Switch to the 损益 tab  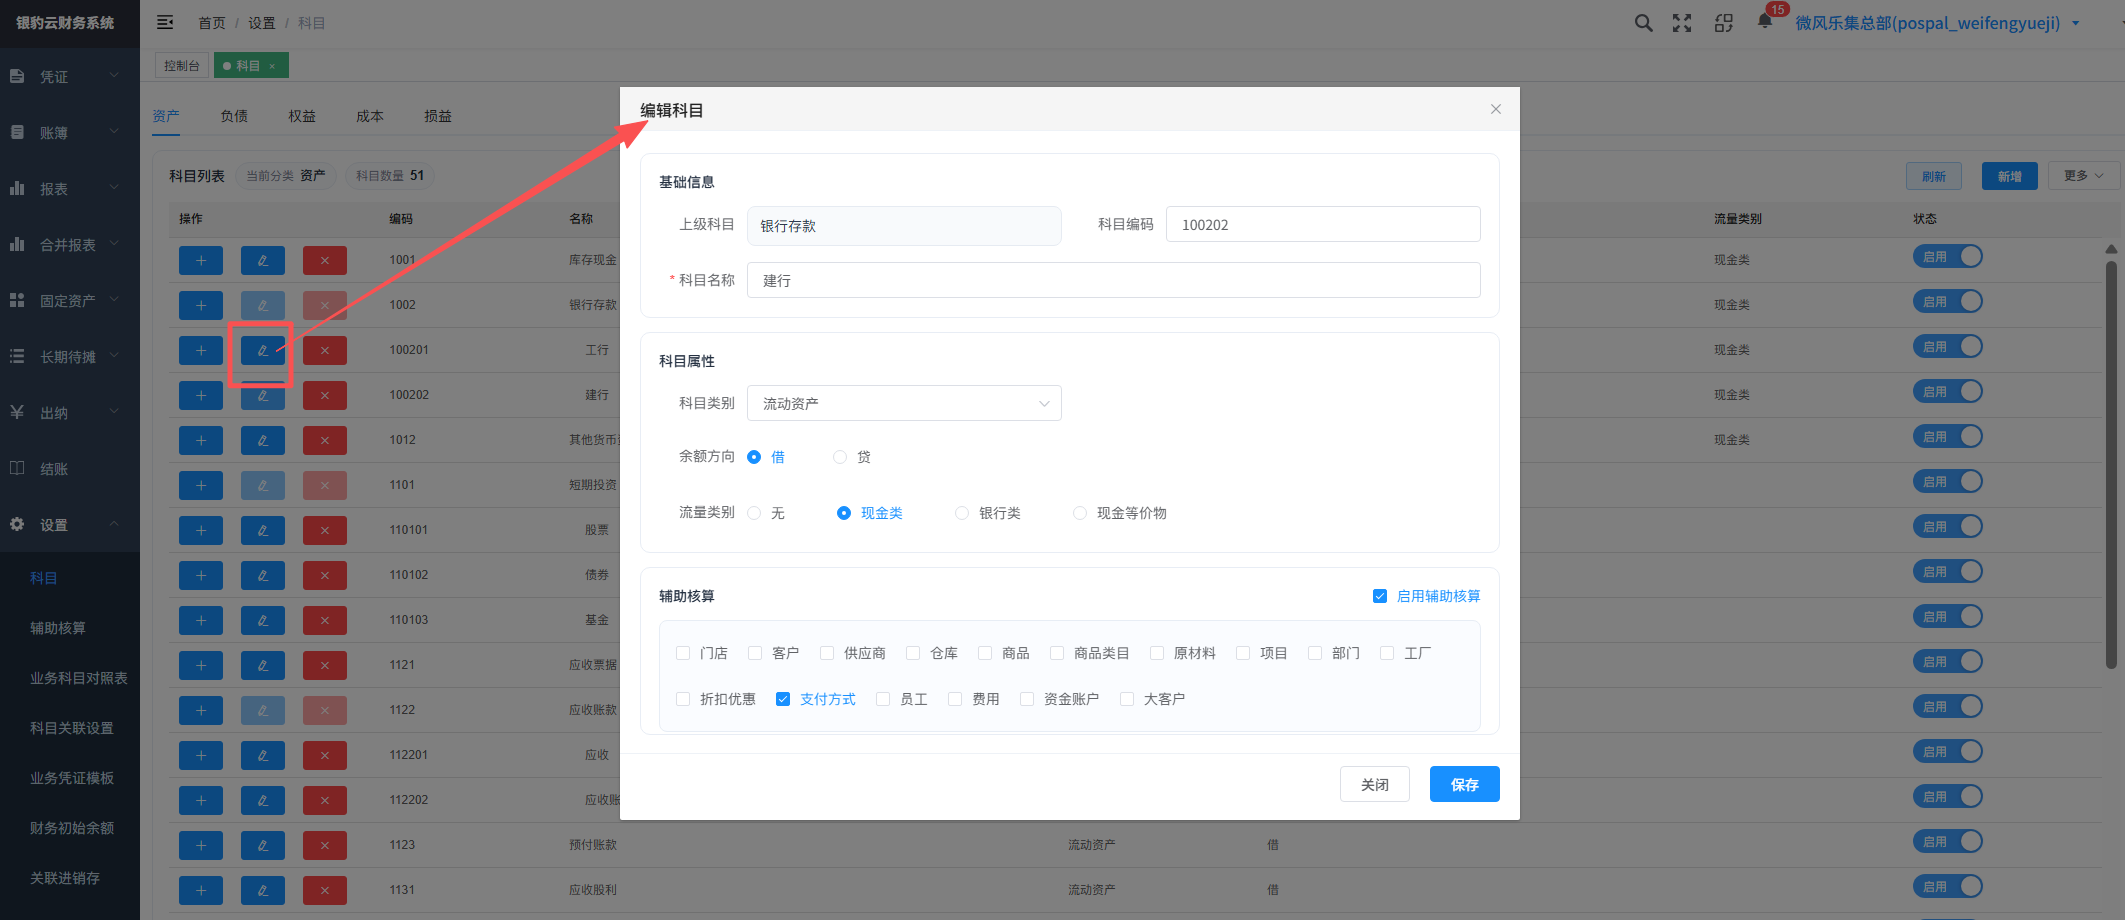[x=438, y=116]
